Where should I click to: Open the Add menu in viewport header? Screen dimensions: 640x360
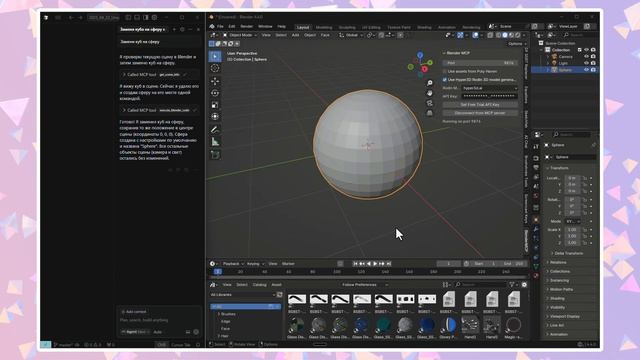295,36
